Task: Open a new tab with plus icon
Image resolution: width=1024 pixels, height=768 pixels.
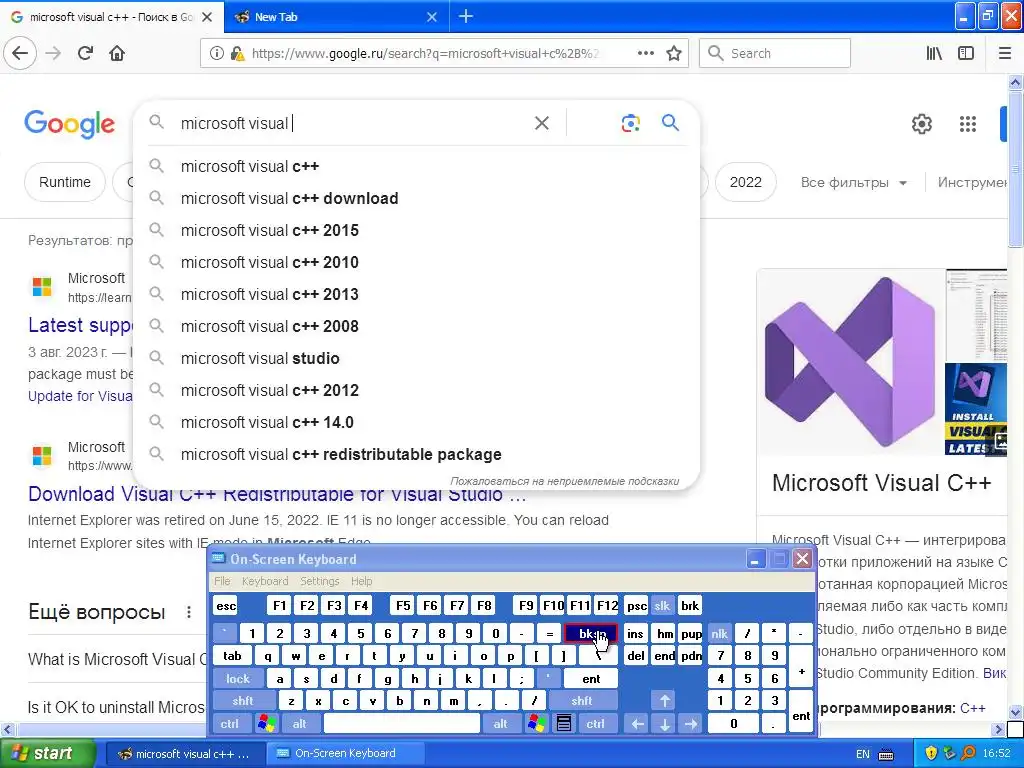Action: click(x=466, y=16)
